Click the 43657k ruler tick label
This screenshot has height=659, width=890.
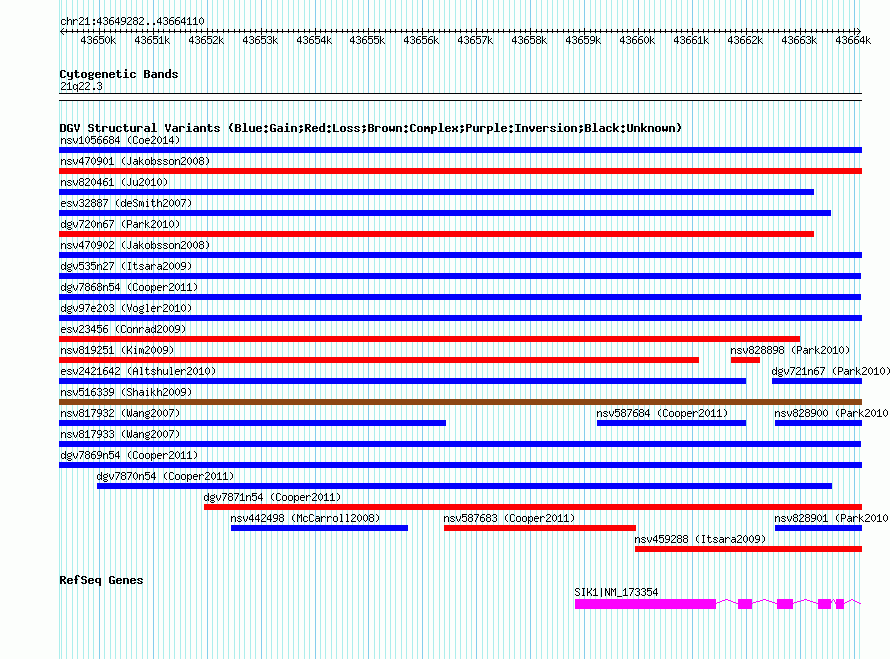pyautogui.click(x=475, y=40)
